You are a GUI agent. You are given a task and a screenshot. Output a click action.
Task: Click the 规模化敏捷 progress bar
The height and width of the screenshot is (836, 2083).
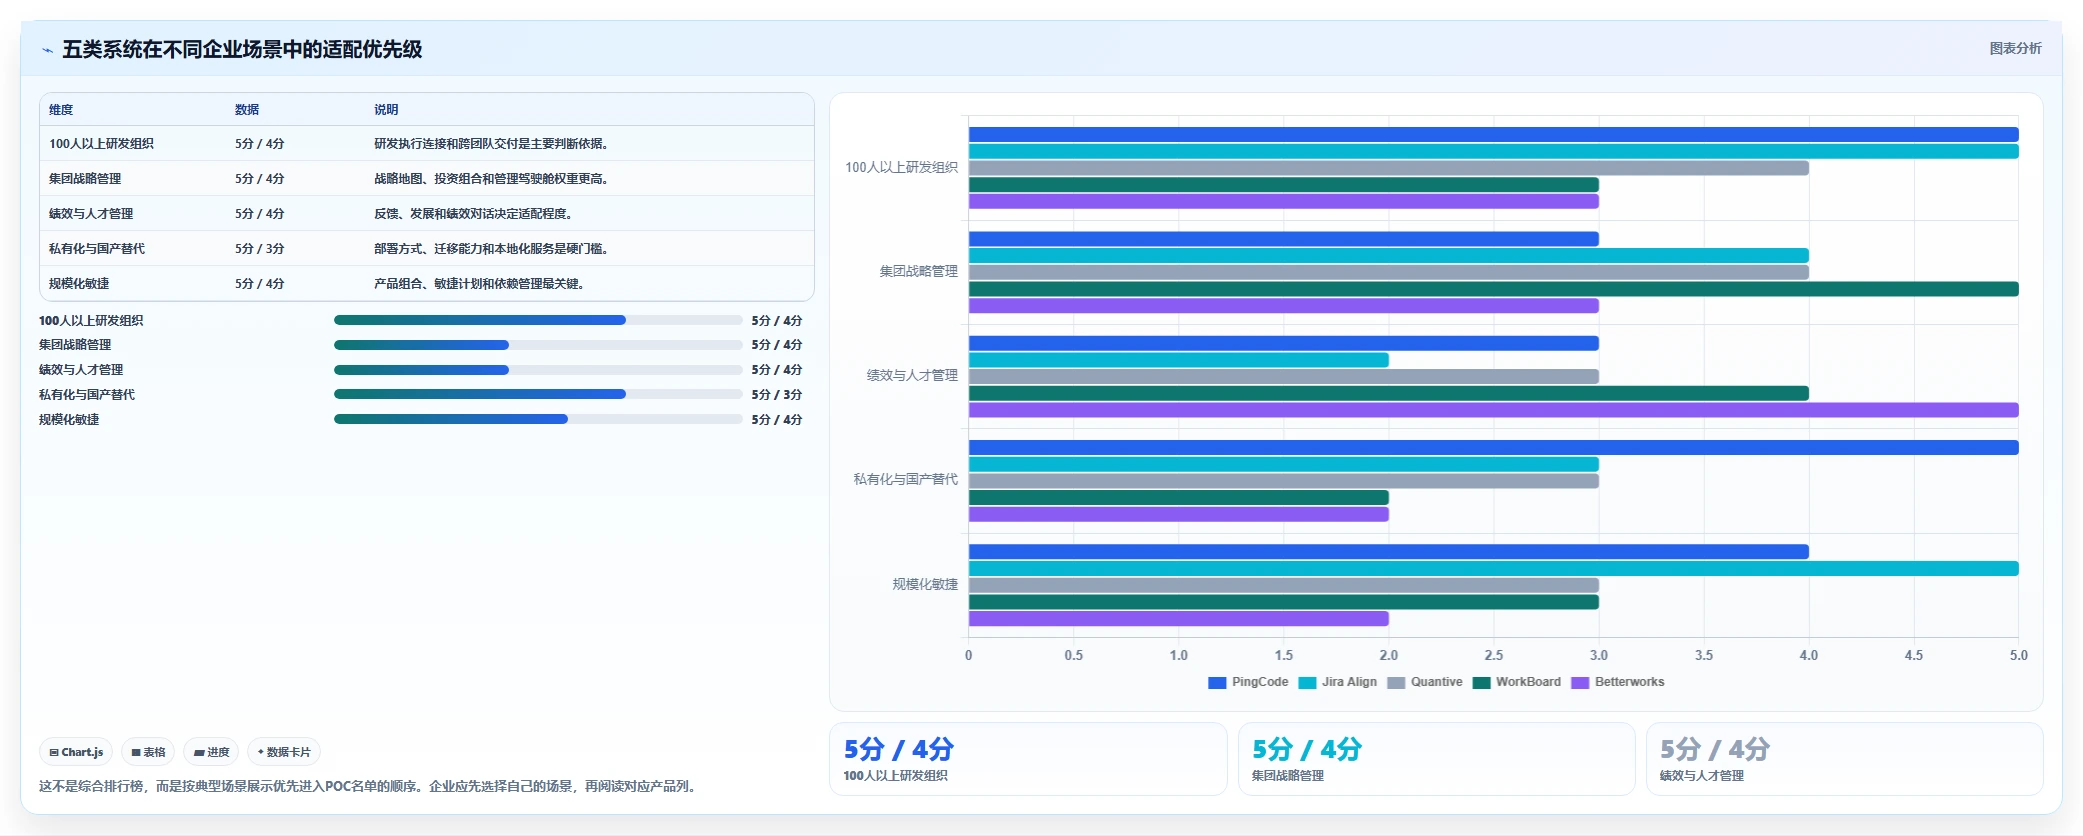pyautogui.click(x=538, y=419)
